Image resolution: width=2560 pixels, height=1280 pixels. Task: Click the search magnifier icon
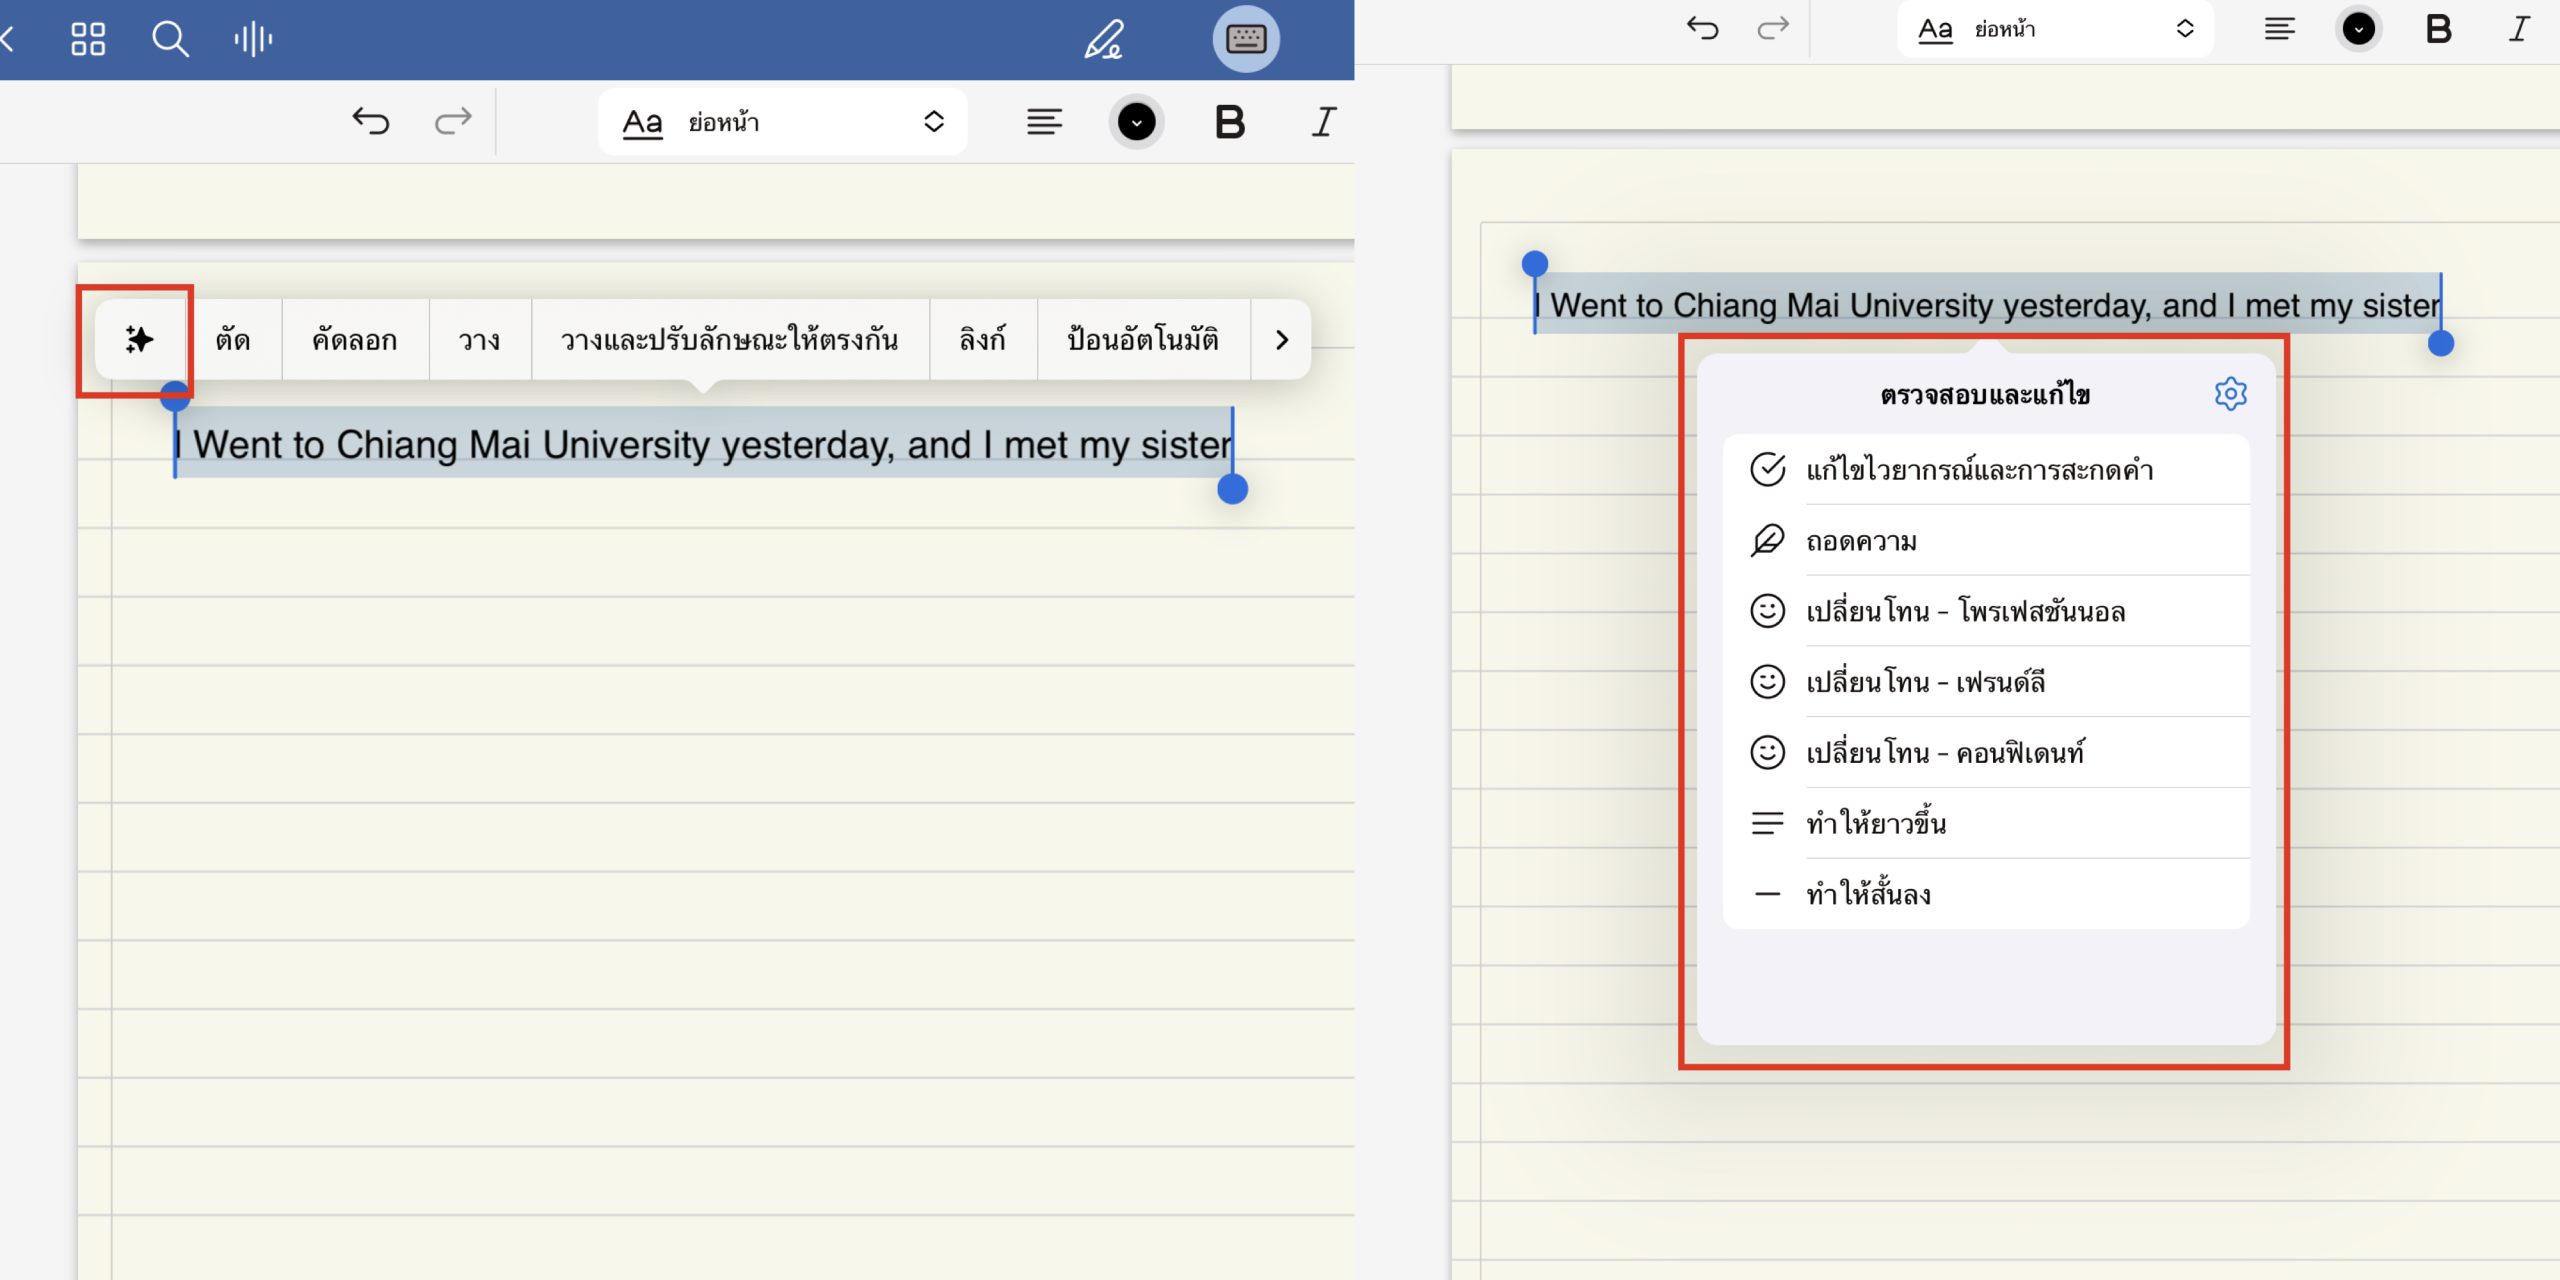170,39
